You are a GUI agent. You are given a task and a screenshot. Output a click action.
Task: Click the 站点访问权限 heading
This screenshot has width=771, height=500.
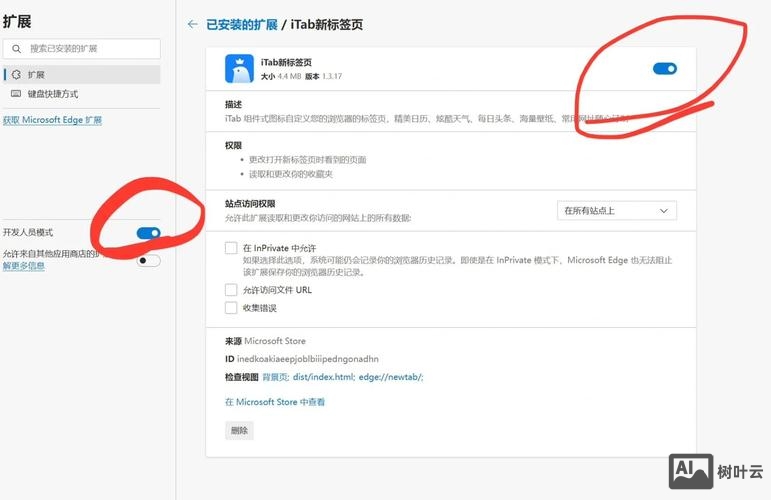[250, 204]
